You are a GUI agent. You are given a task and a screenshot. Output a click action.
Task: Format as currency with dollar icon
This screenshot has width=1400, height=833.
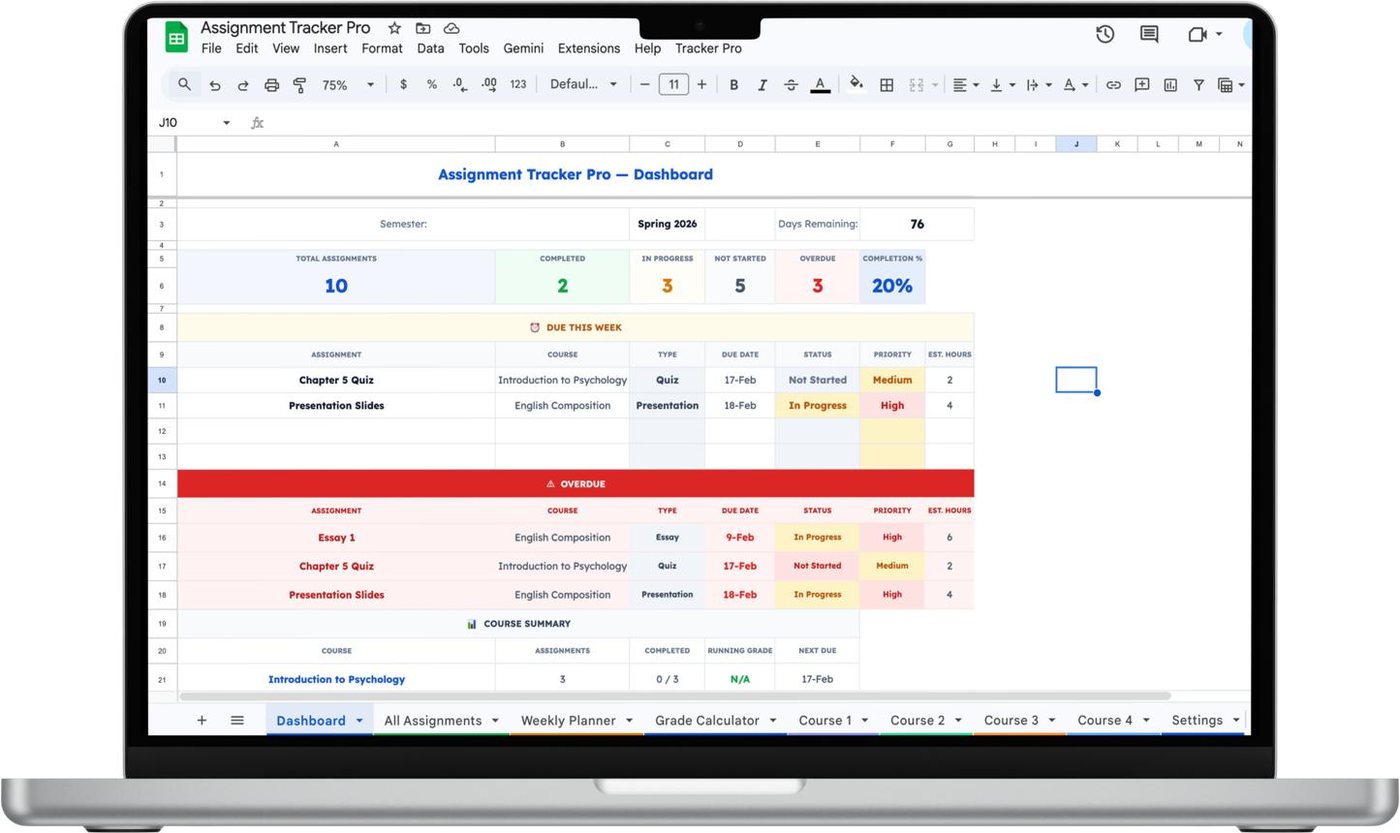(x=403, y=85)
